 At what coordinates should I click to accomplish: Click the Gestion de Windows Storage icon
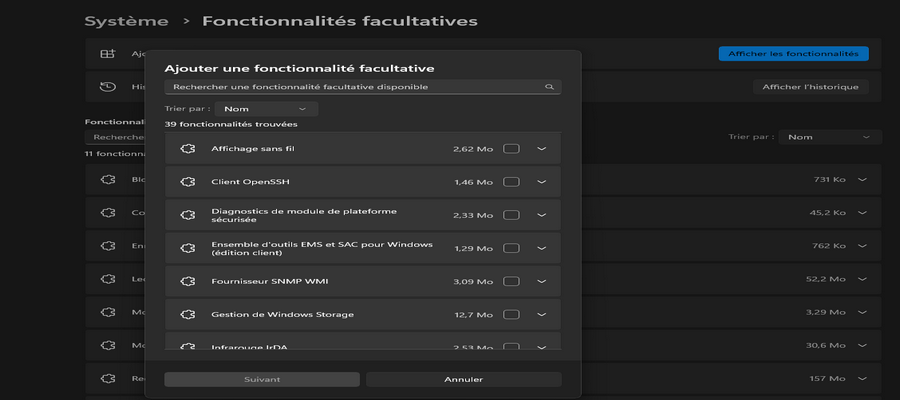(186, 314)
